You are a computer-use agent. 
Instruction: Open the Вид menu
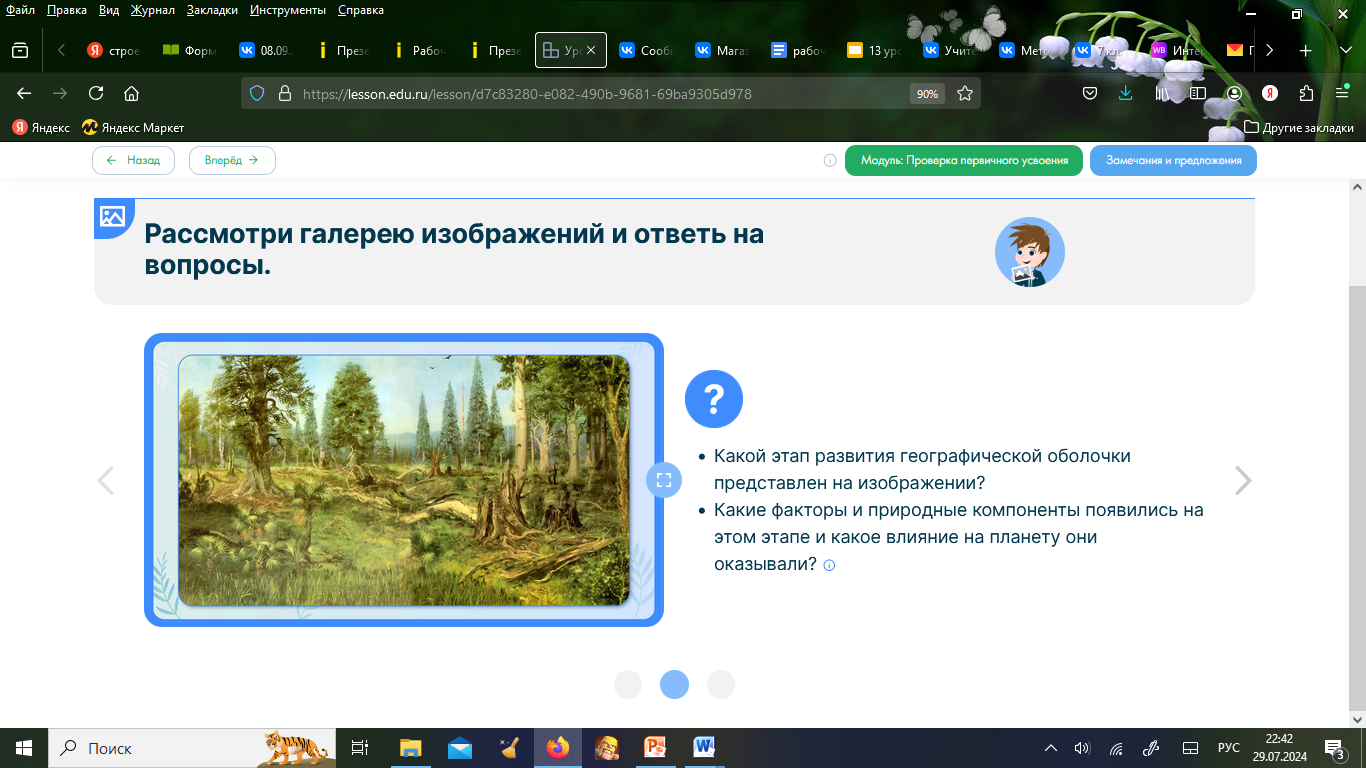[109, 10]
